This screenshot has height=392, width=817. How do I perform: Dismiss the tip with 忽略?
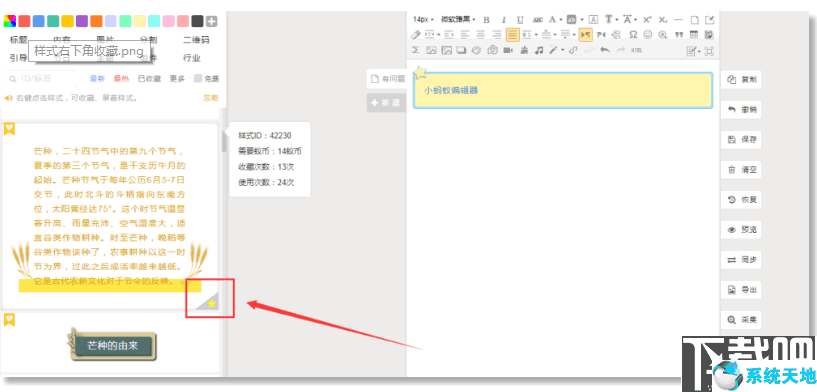click(x=211, y=98)
